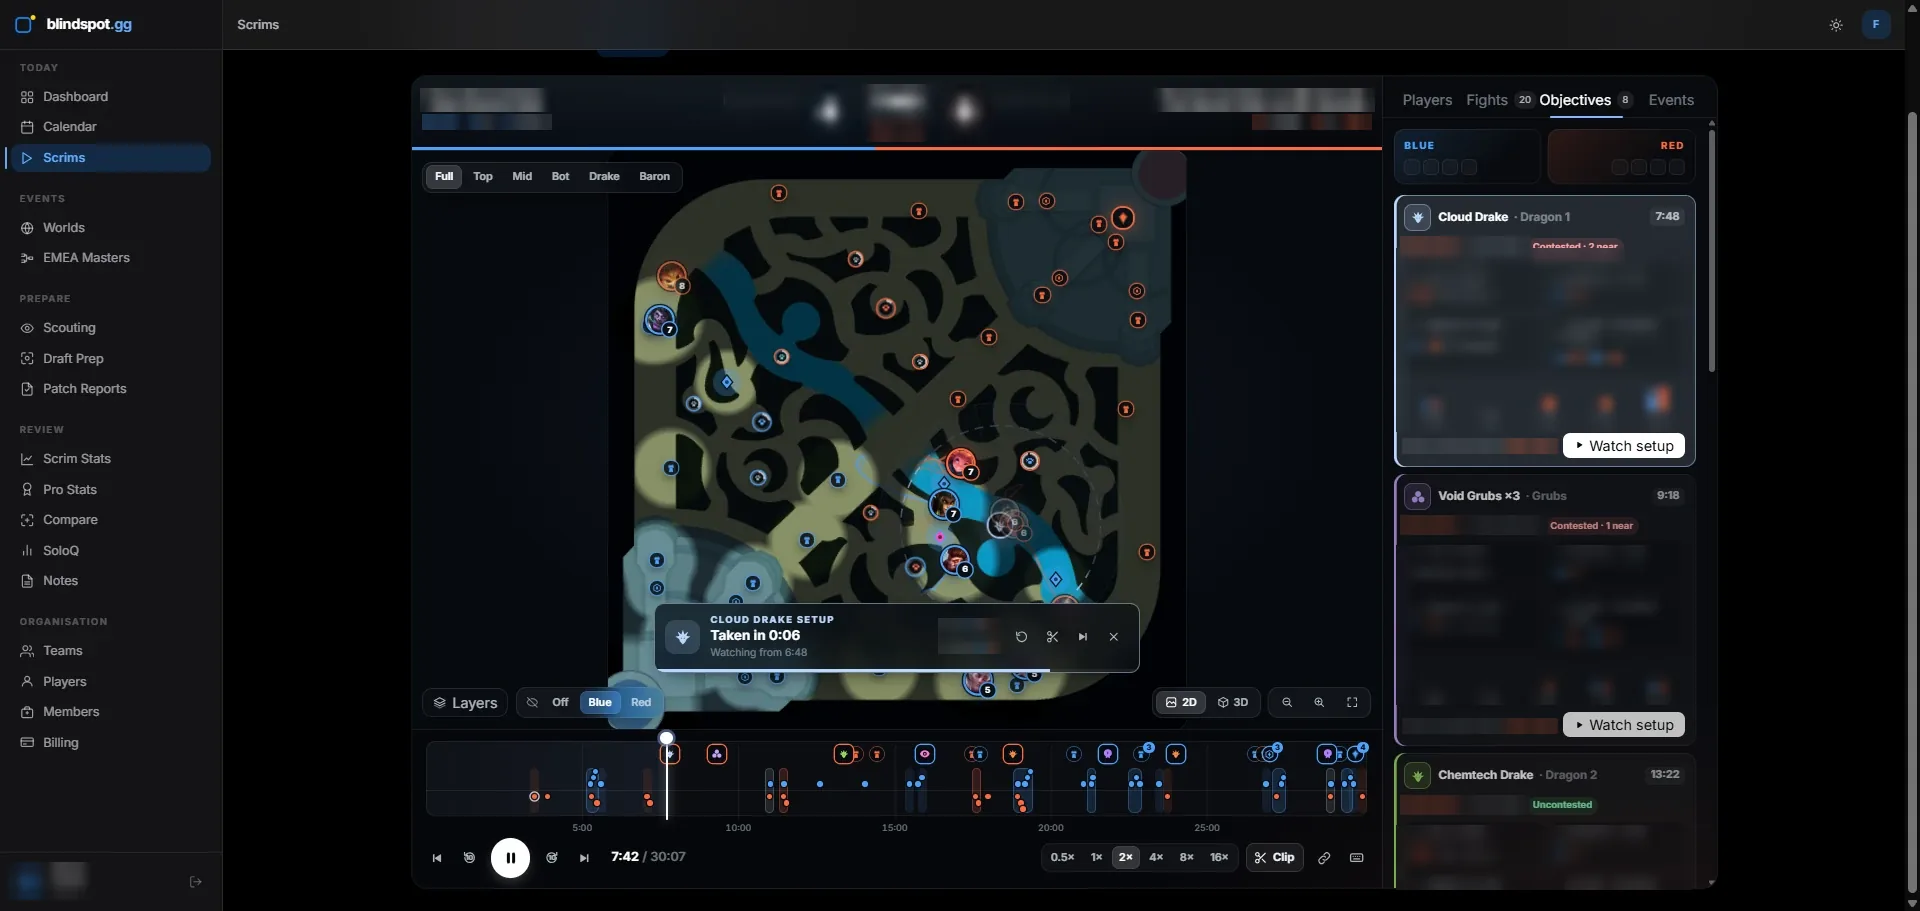Set playback speed to 1×
The height and width of the screenshot is (911, 1920).
[1096, 858]
